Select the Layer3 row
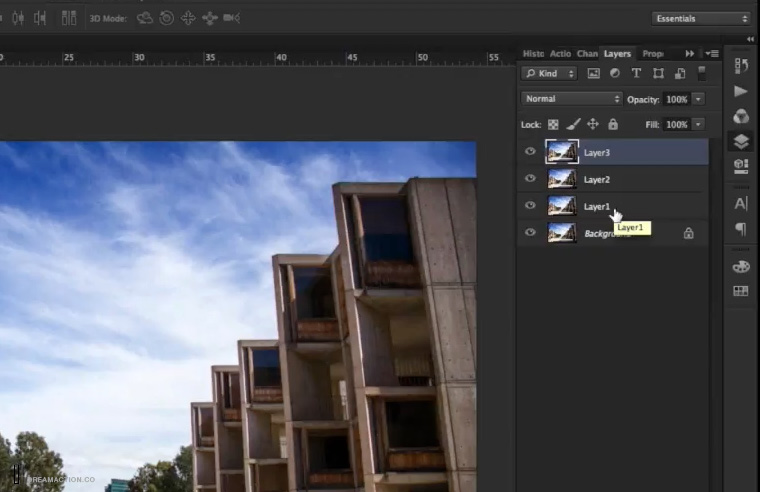760x492 pixels. point(614,152)
